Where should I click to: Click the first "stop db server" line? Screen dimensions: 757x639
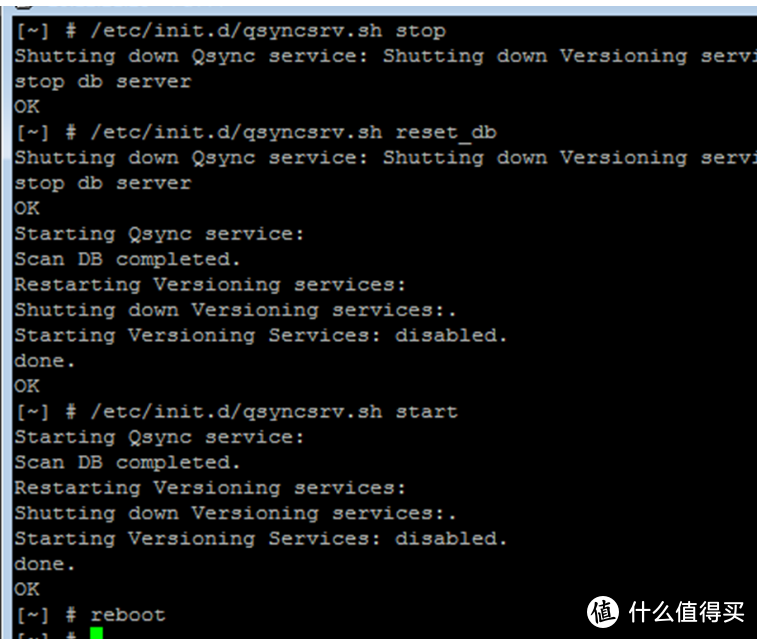(x=102, y=81)
